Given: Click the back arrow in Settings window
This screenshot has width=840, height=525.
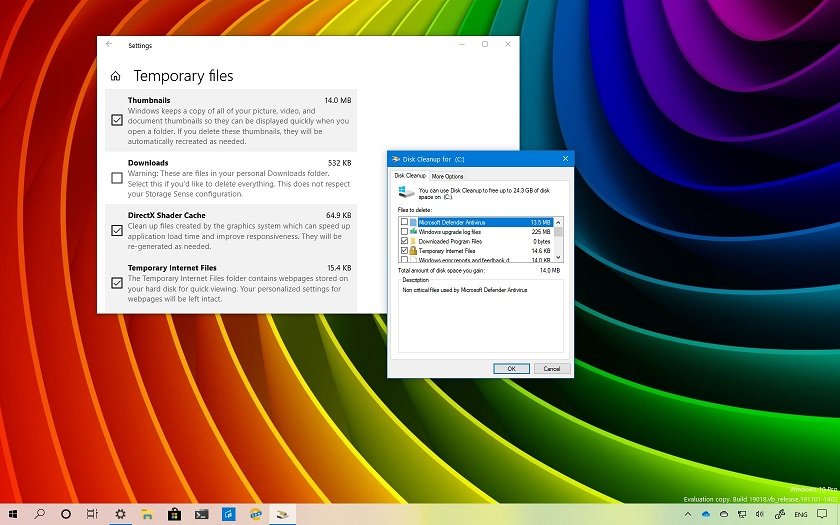Looking at the screenshot, I should pos(109,45).
